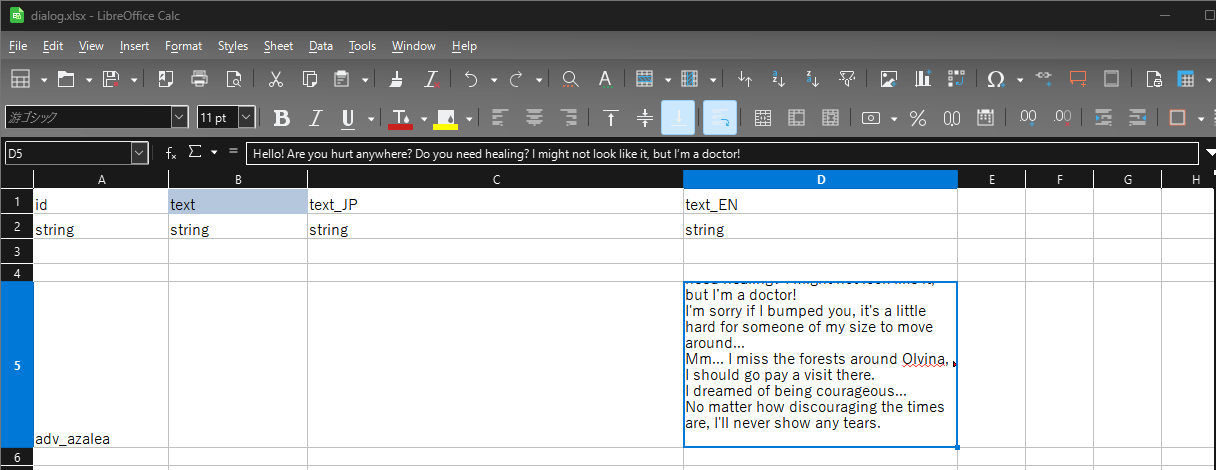
Task: Open the Sheet menu
Action: coord(278,46)
